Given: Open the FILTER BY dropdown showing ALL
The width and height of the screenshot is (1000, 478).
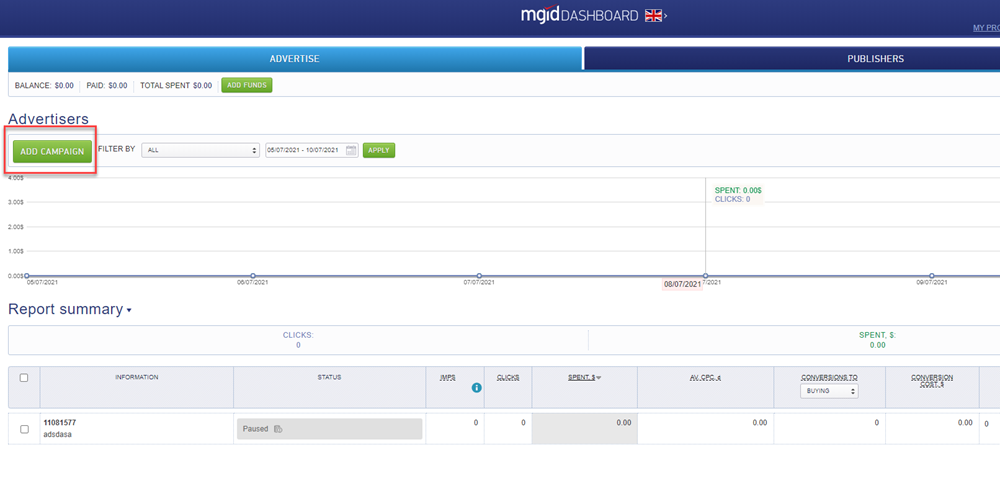Looking at the screenshot, I should point(200,150).
